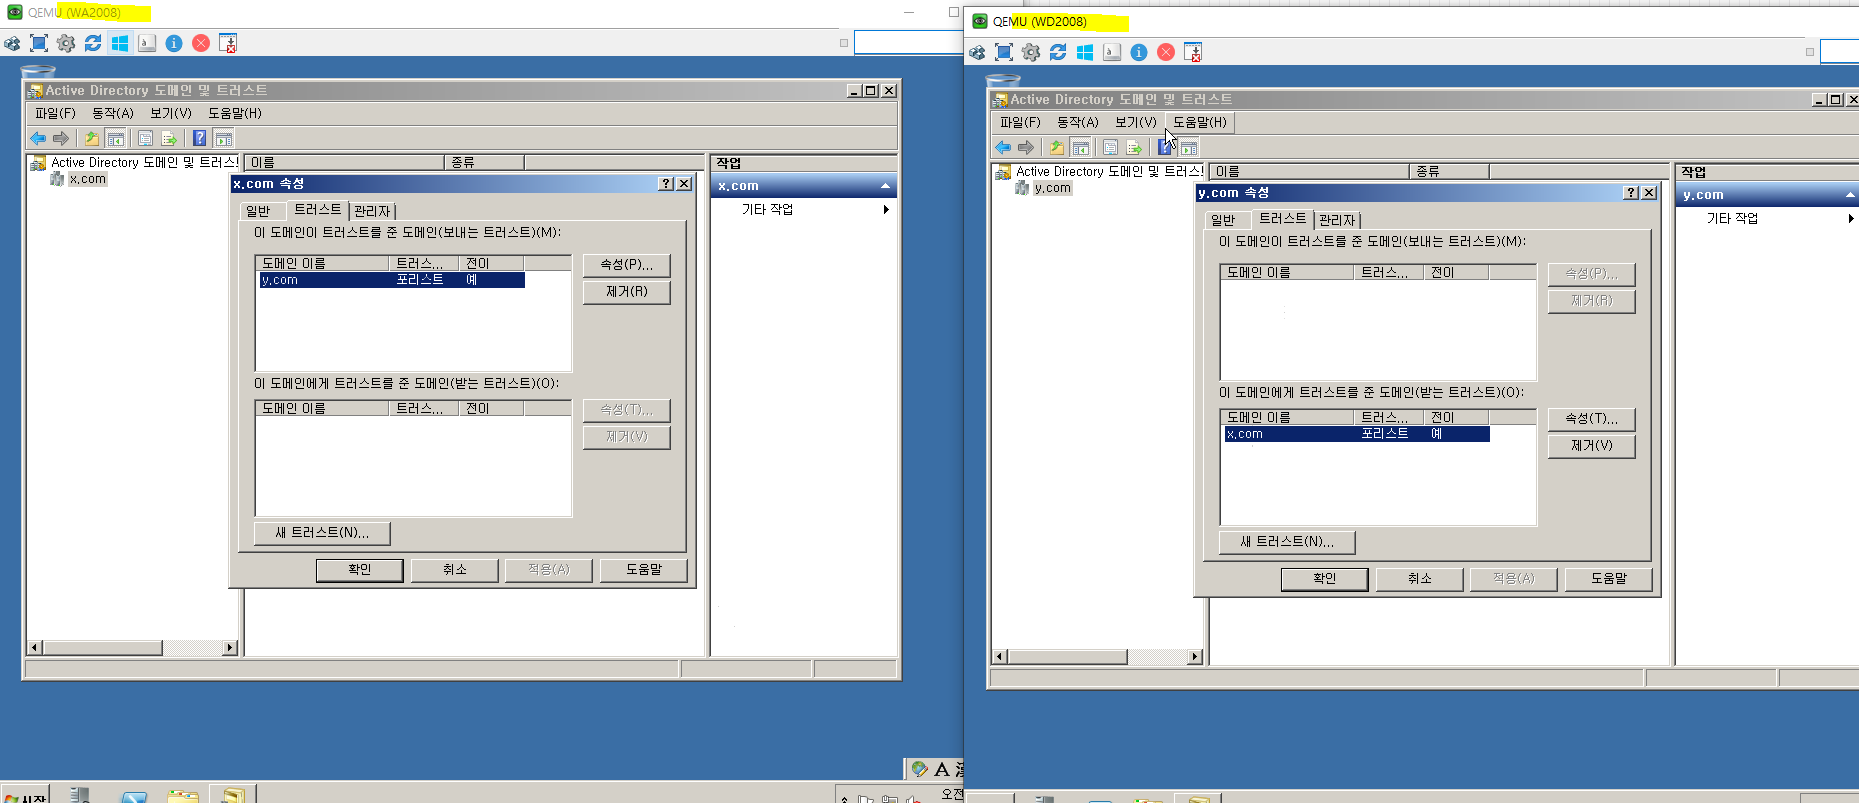Select x.com row in incoming trusts list
Viewport: 1859px width, 803px height.
click(x=1357, y=434)
